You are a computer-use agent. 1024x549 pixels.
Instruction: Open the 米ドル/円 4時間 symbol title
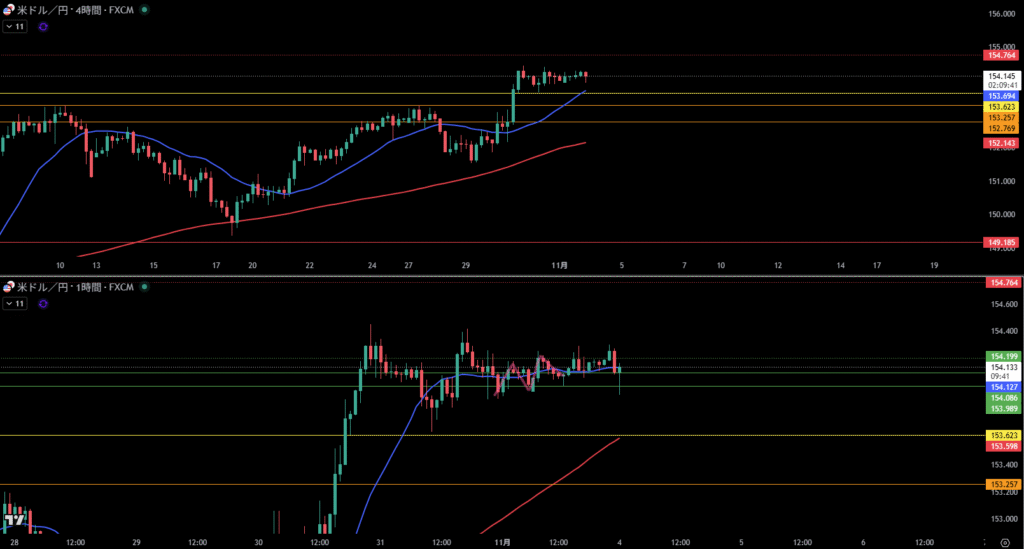[72, 9]
